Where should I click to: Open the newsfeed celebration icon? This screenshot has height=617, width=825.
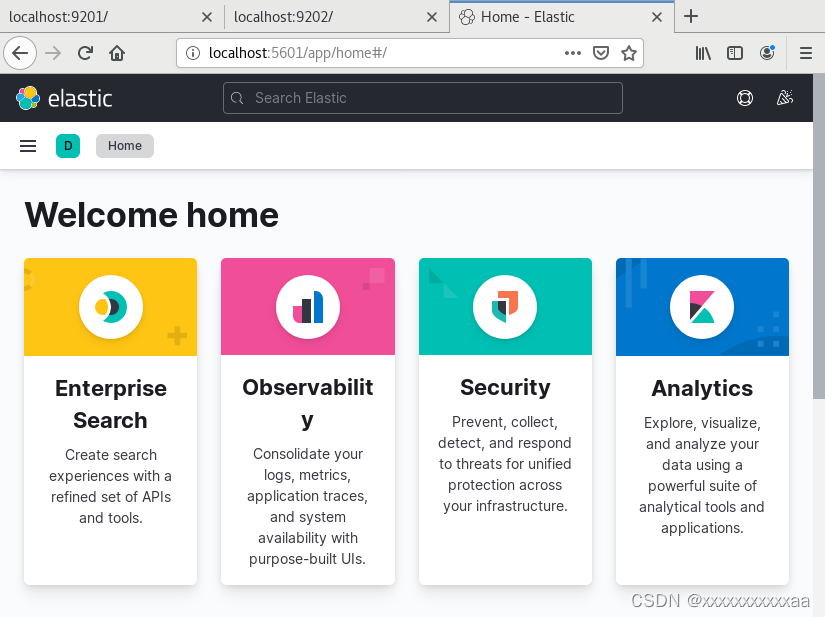(784, 98)
